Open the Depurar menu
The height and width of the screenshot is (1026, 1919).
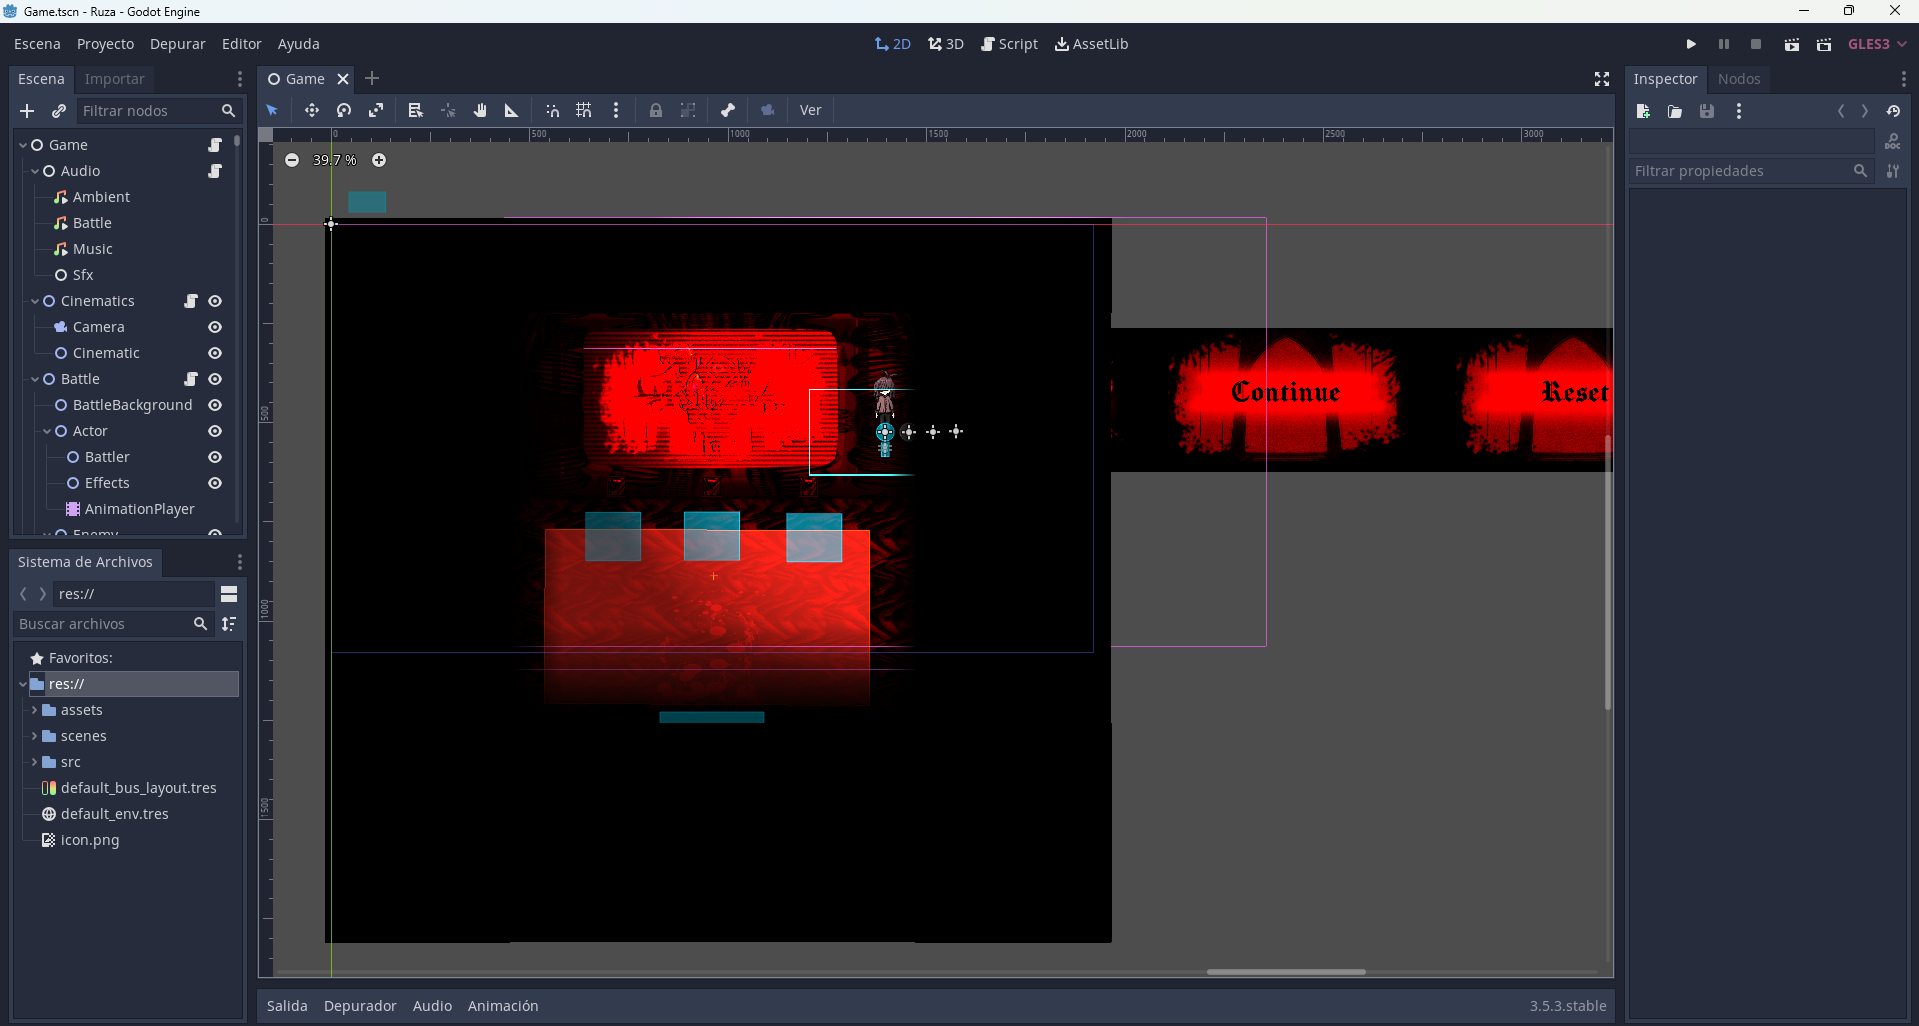coord(177,44)
